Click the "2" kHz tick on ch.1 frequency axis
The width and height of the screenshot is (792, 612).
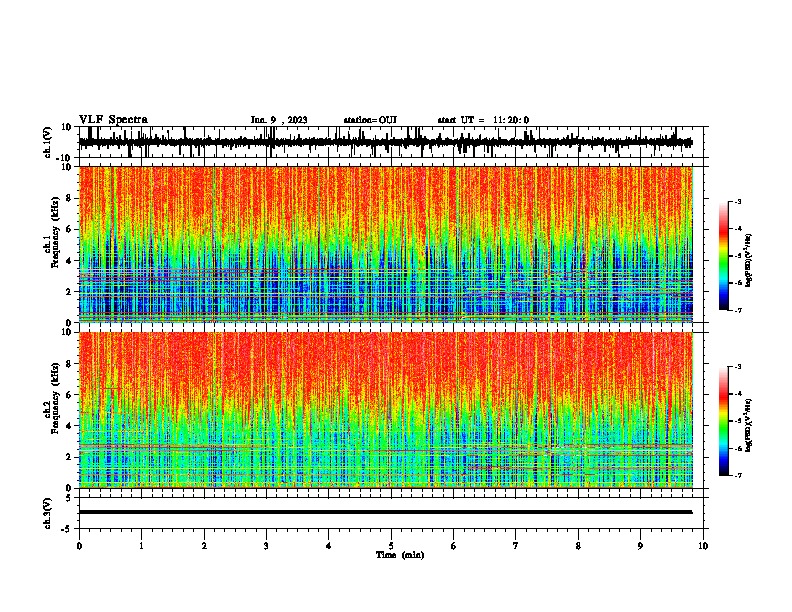pyautogui.click(x=69, y=291)
